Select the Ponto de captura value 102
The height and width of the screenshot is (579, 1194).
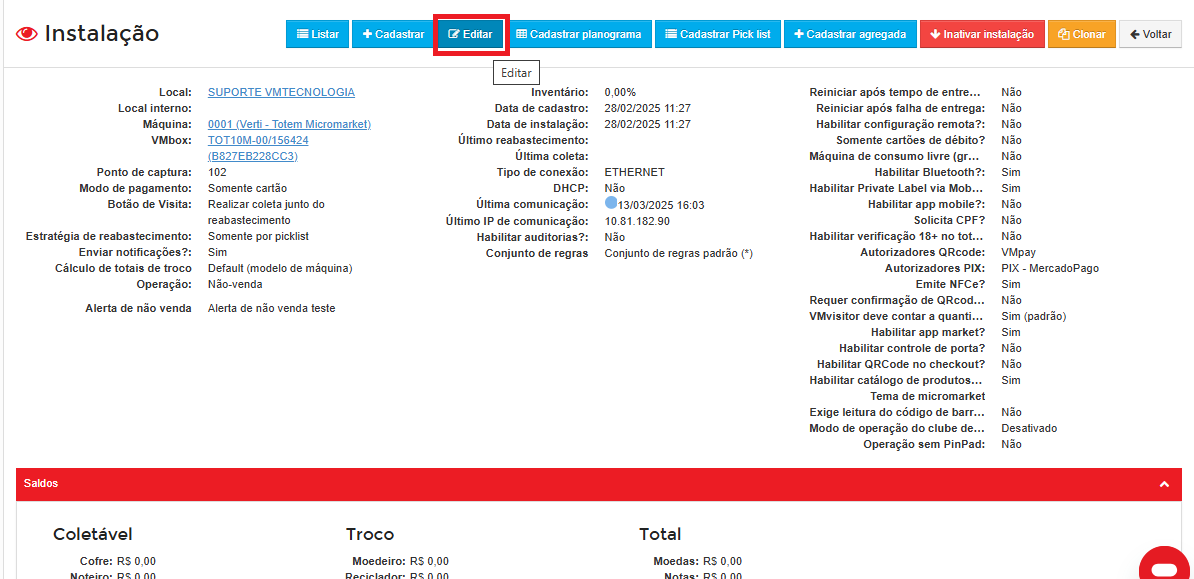coord(217,172)
